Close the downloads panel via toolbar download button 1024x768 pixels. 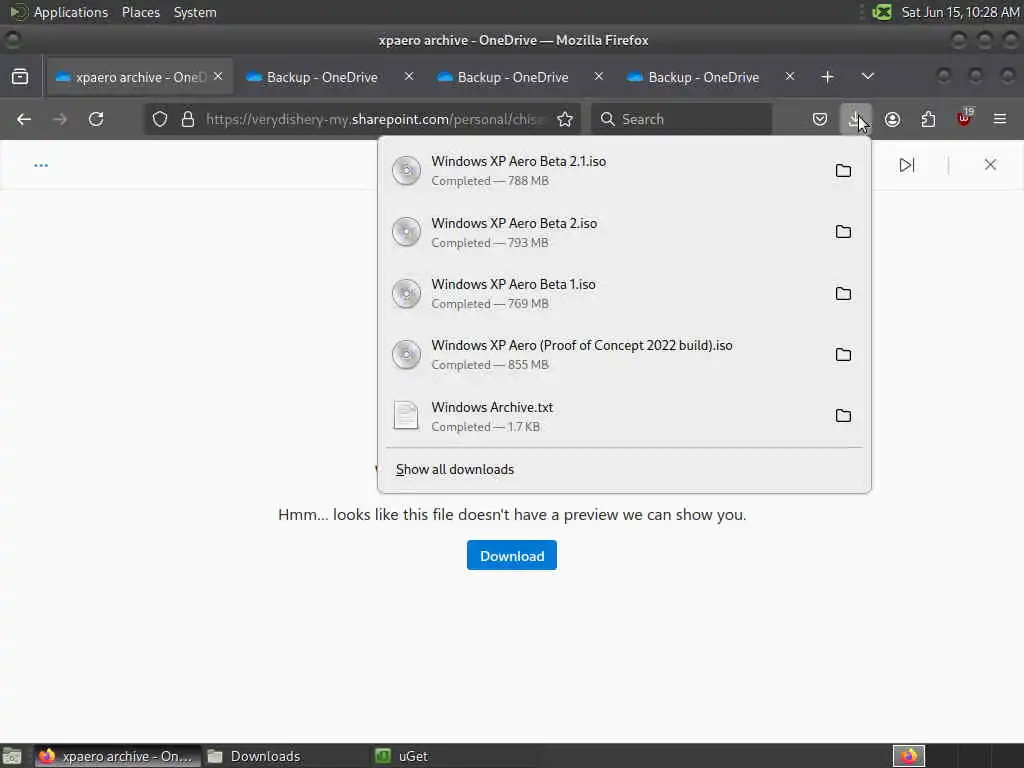tap(856, 119)
